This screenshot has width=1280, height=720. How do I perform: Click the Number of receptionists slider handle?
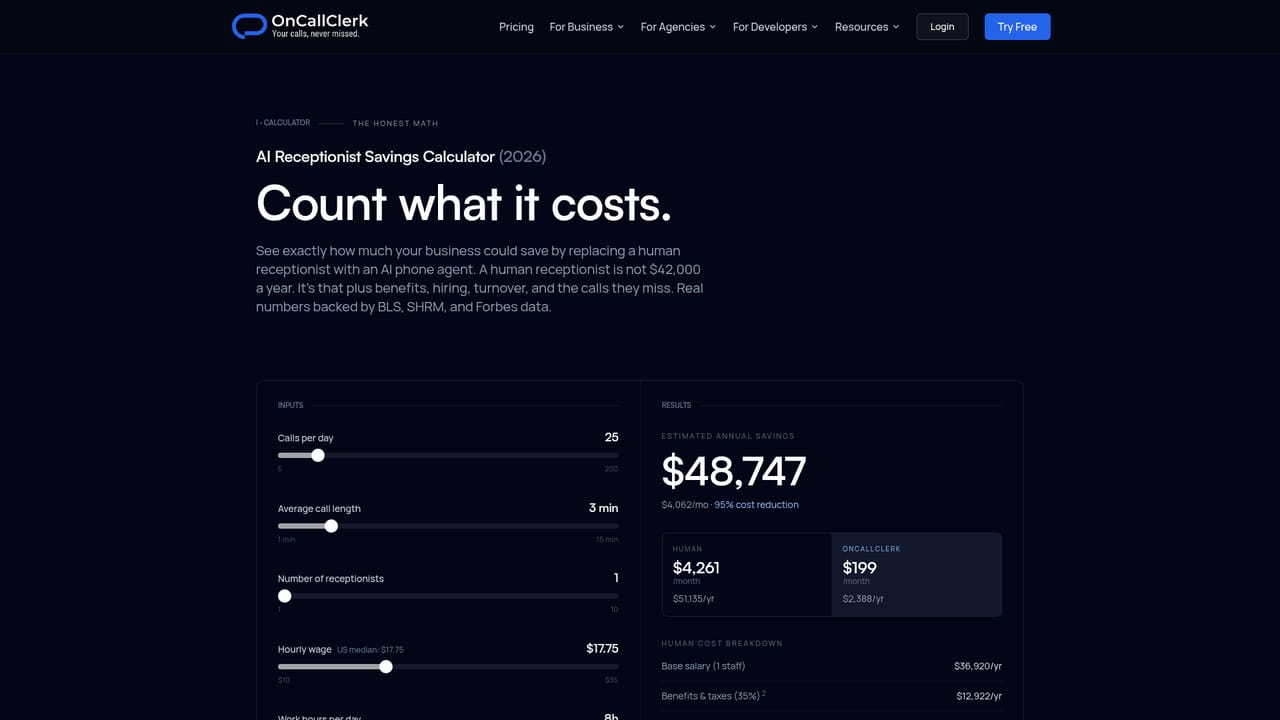point(285,596)
